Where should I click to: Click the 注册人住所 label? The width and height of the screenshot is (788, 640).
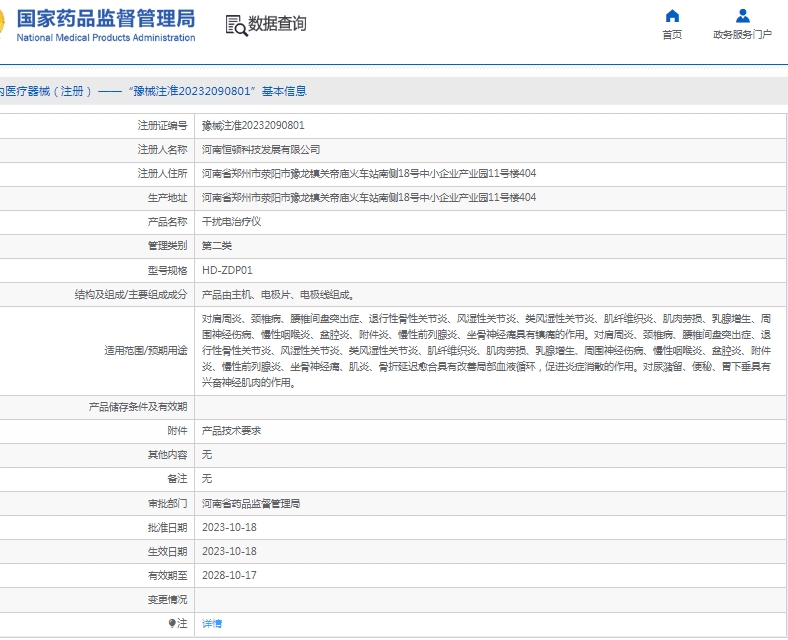coord(162,174)
